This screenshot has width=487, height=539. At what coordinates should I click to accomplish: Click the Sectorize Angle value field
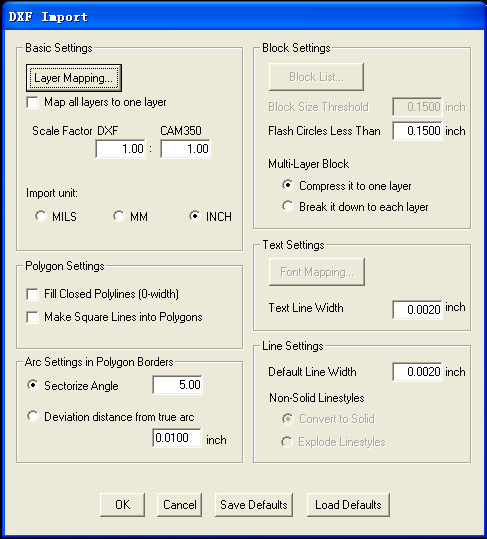(177, 385)
